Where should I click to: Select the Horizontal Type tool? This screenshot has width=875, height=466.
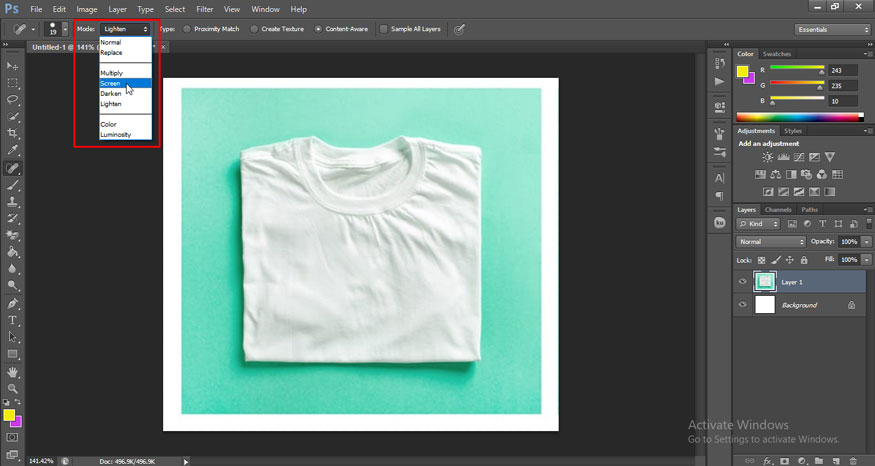[x=12, y=320]
